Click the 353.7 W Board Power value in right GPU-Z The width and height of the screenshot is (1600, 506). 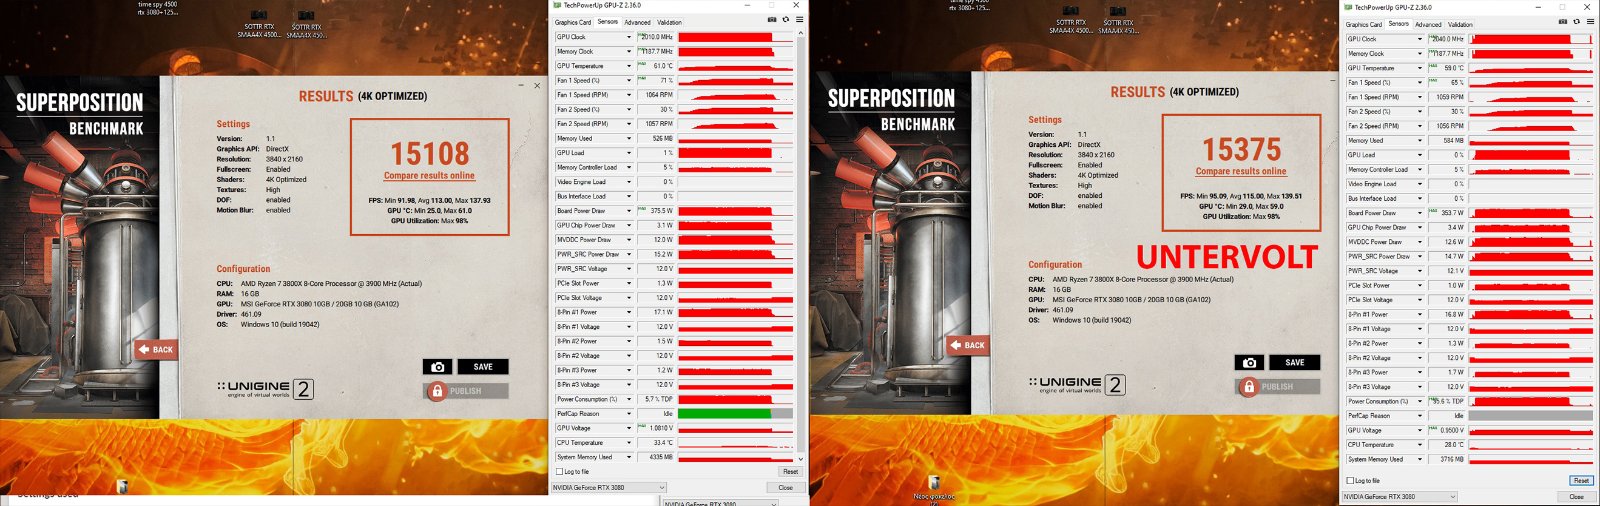tap(1452, 213)
